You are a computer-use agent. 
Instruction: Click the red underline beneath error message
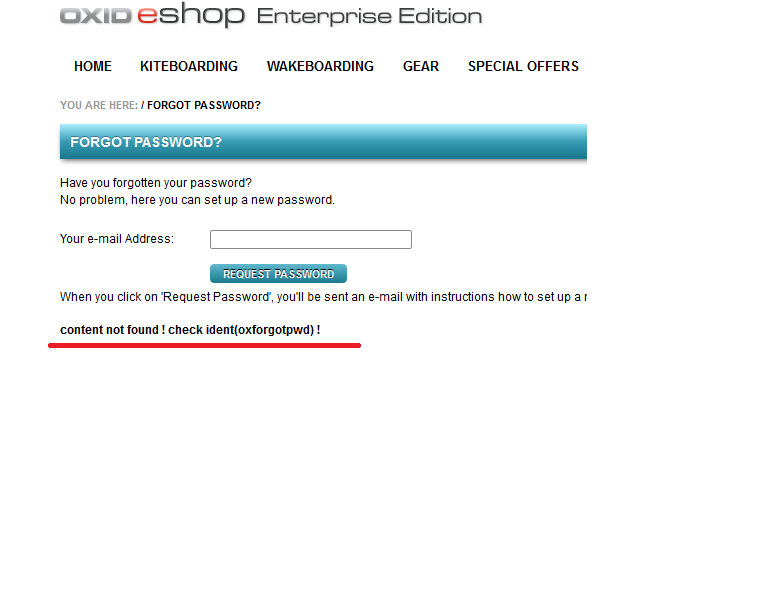tap(205, 346)
